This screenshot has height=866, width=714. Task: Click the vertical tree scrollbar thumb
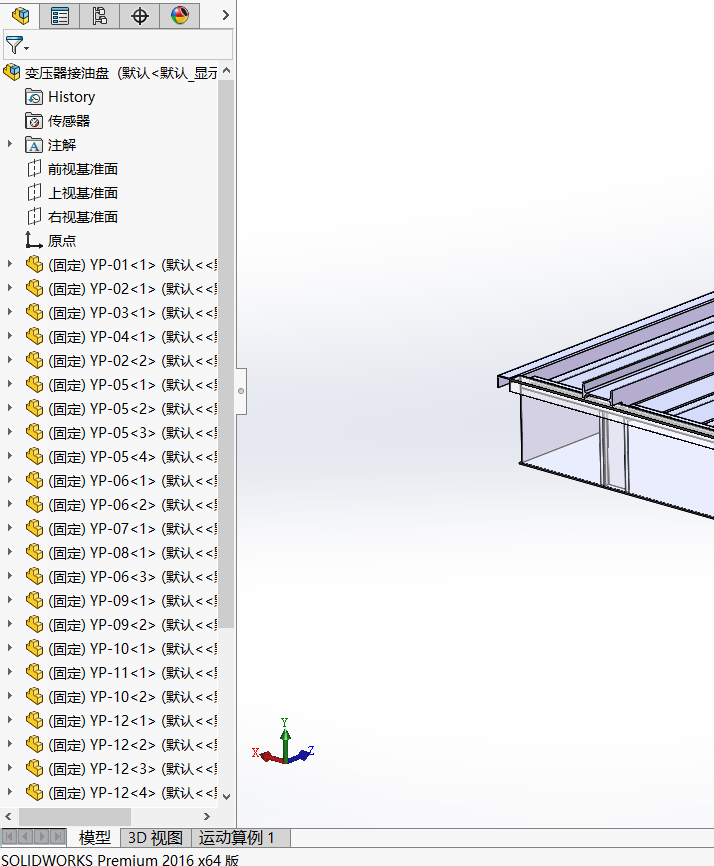[x=226, y=353]
